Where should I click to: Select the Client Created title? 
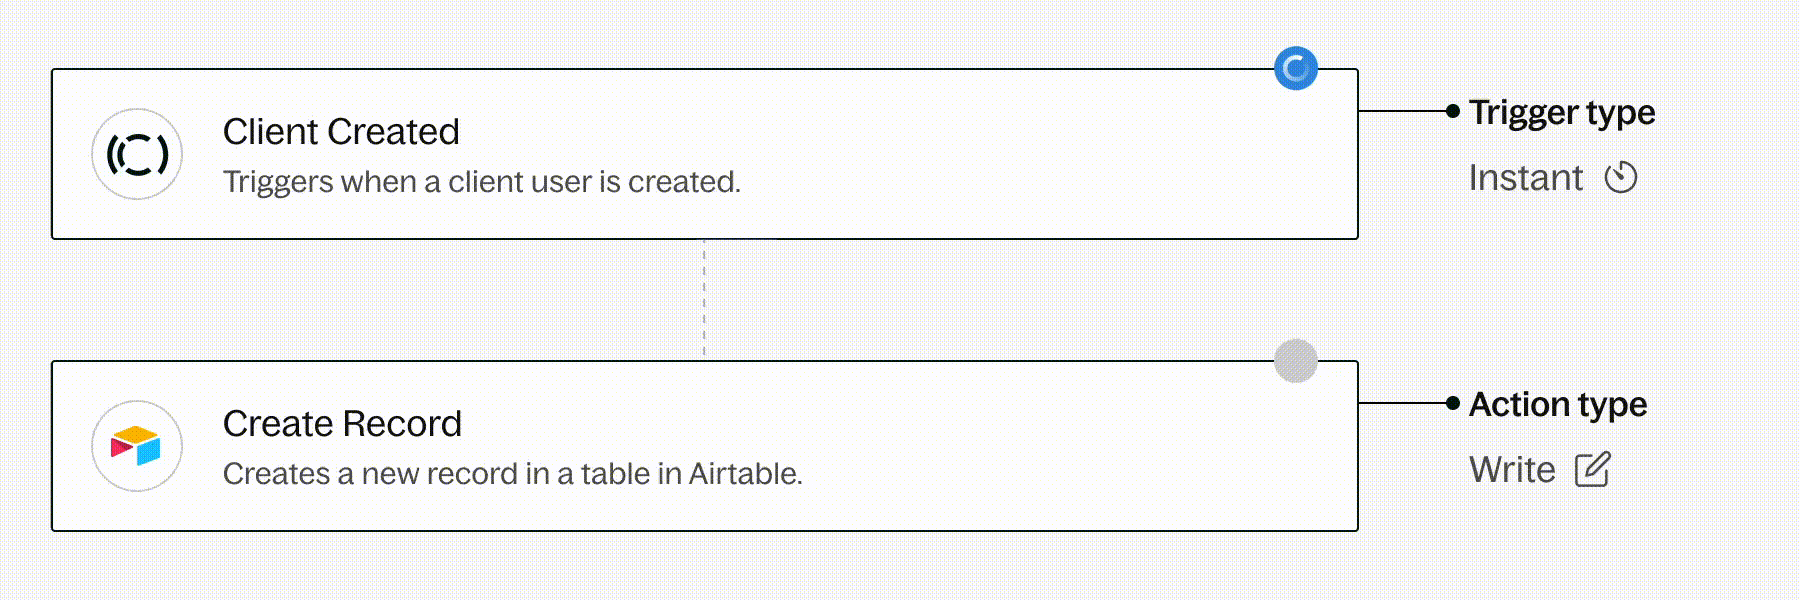tap(341, 132)
